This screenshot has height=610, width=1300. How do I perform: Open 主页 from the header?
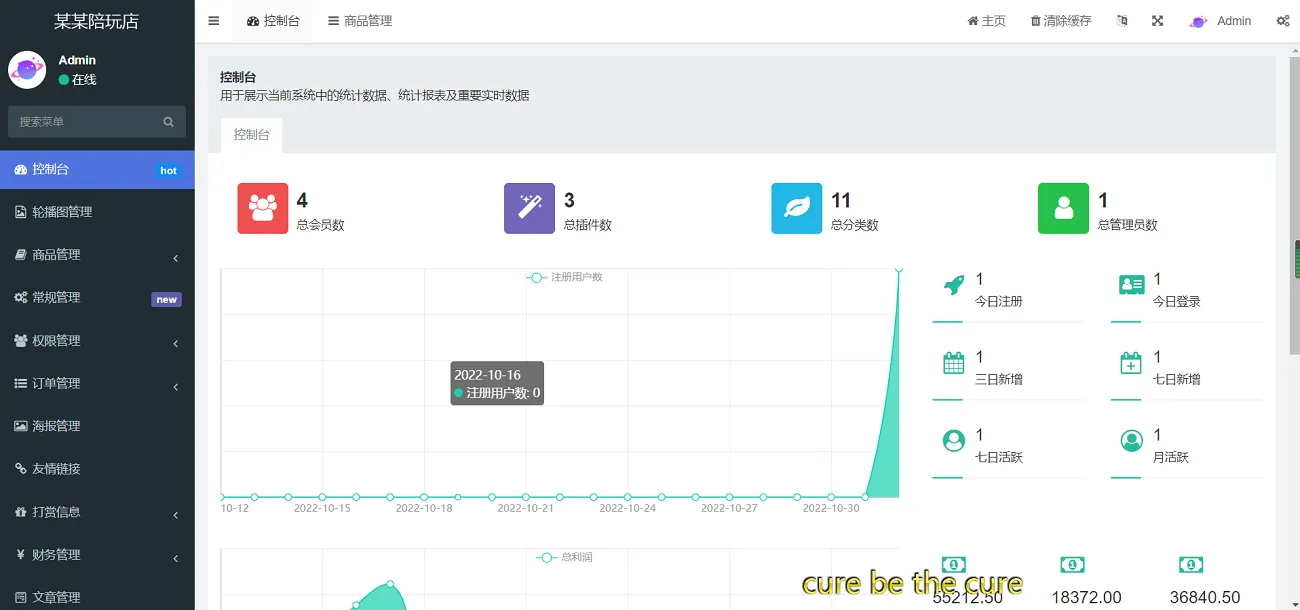[986, 19]
